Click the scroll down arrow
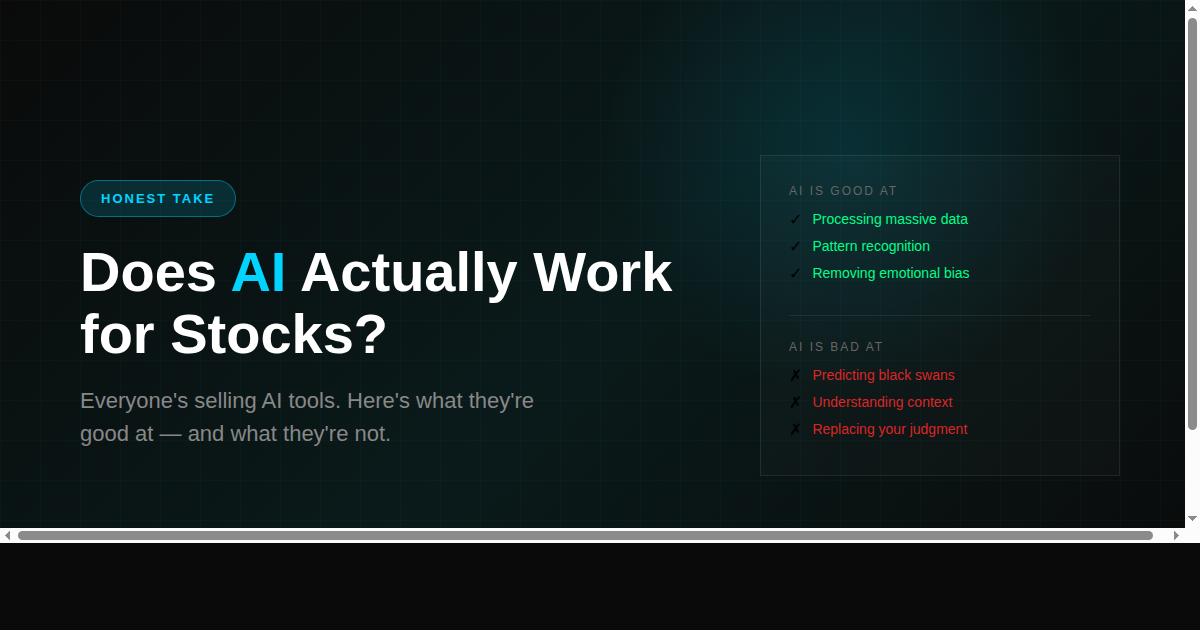 [x=1192, y=519]
